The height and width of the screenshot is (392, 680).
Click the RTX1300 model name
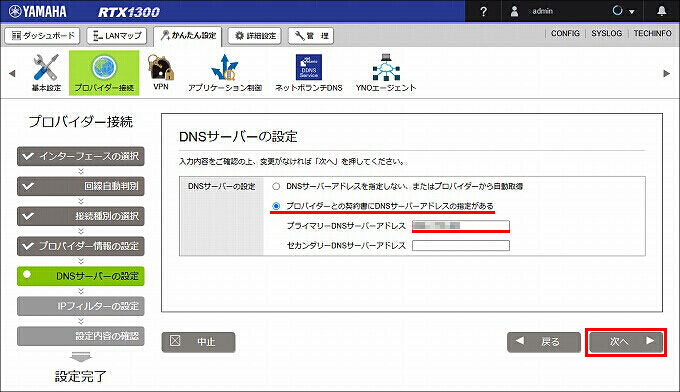tap(129, 12)
